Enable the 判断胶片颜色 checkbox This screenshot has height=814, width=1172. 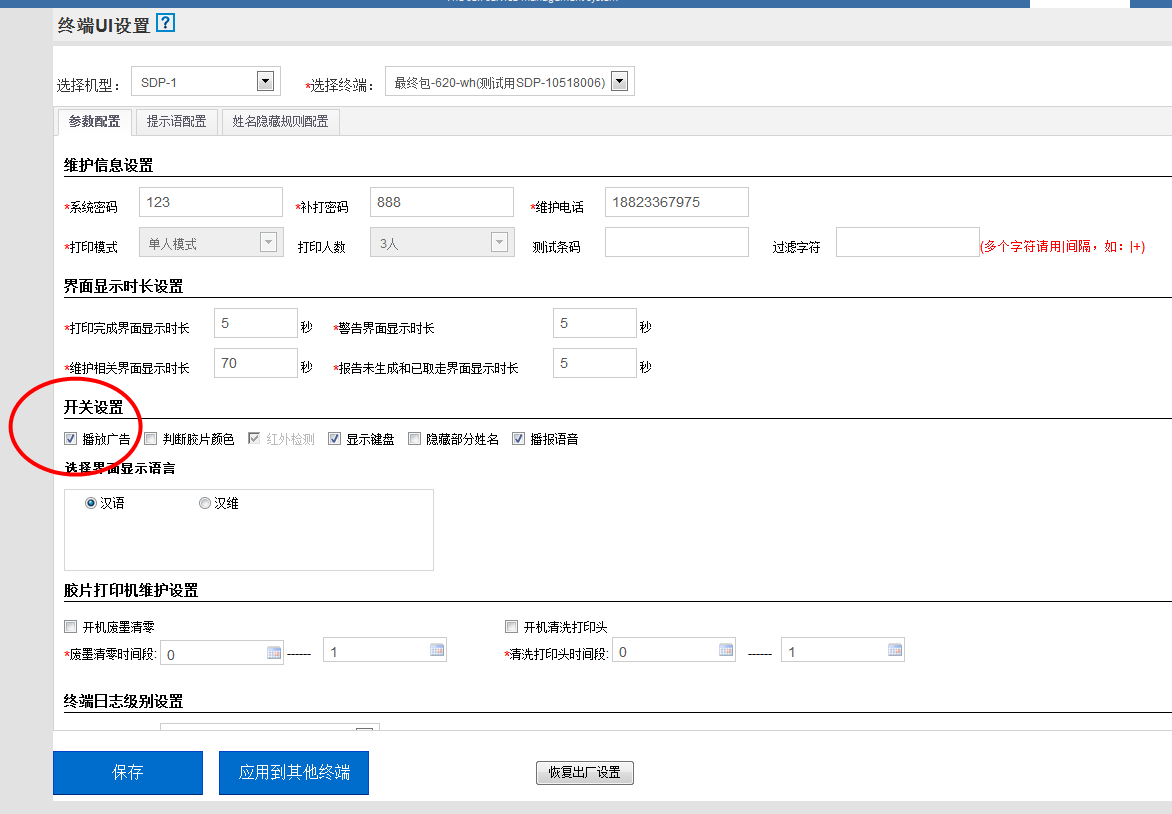[151, 438]
